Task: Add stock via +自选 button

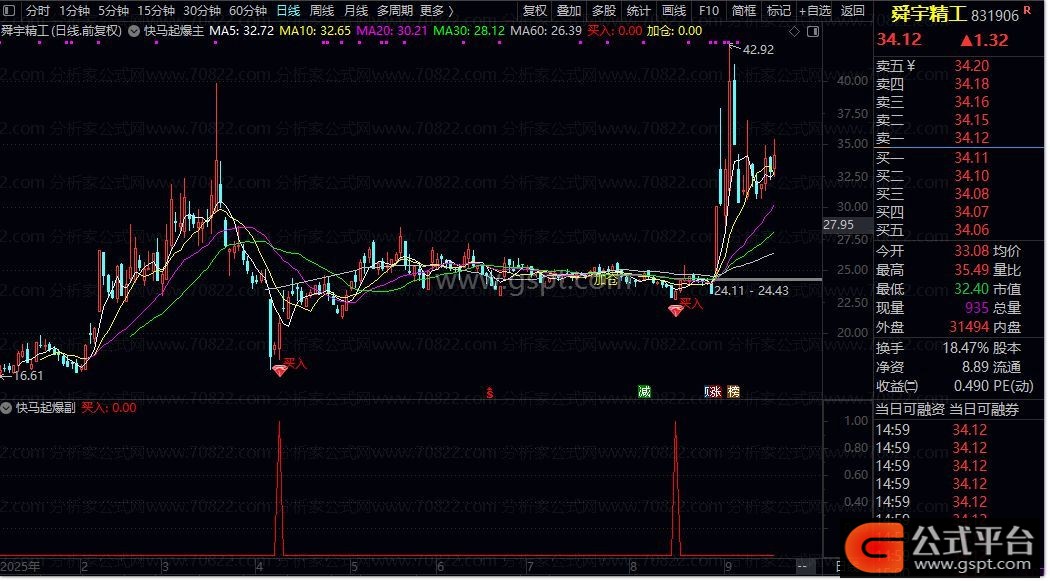Action: (815, 11)
